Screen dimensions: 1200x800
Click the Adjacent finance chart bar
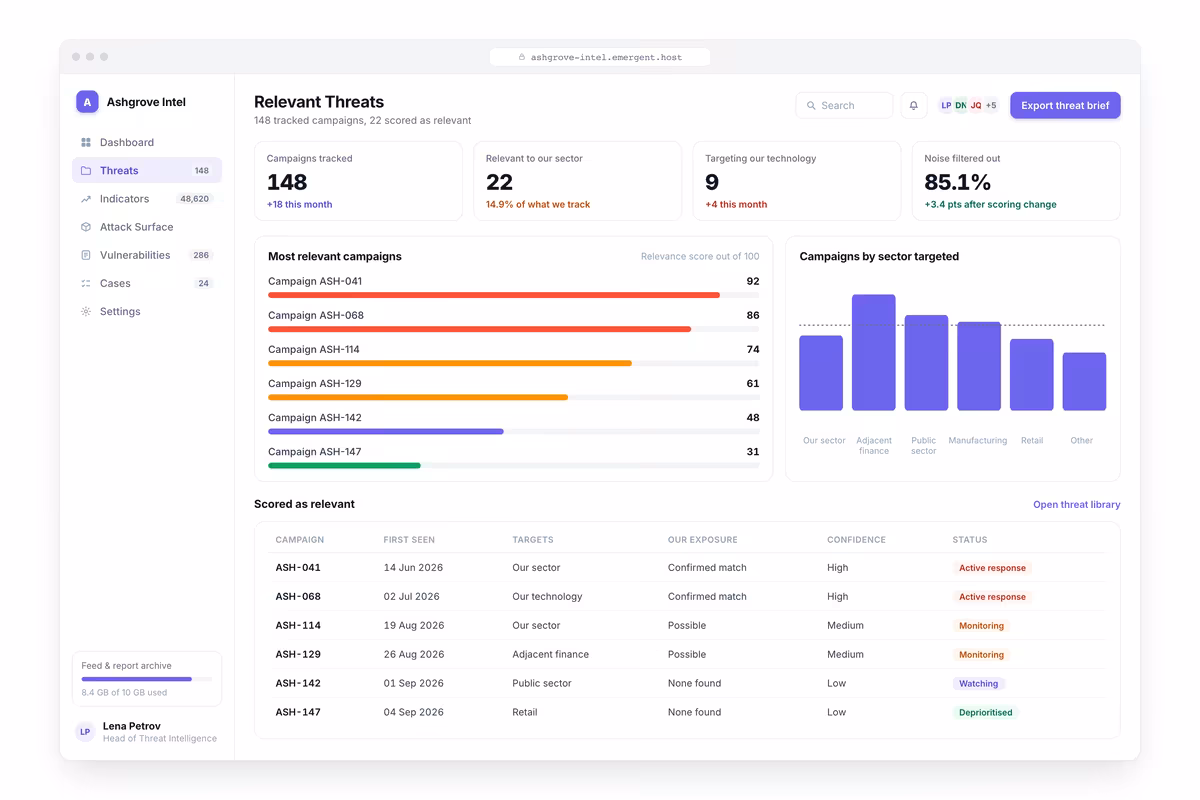point(874,352)
